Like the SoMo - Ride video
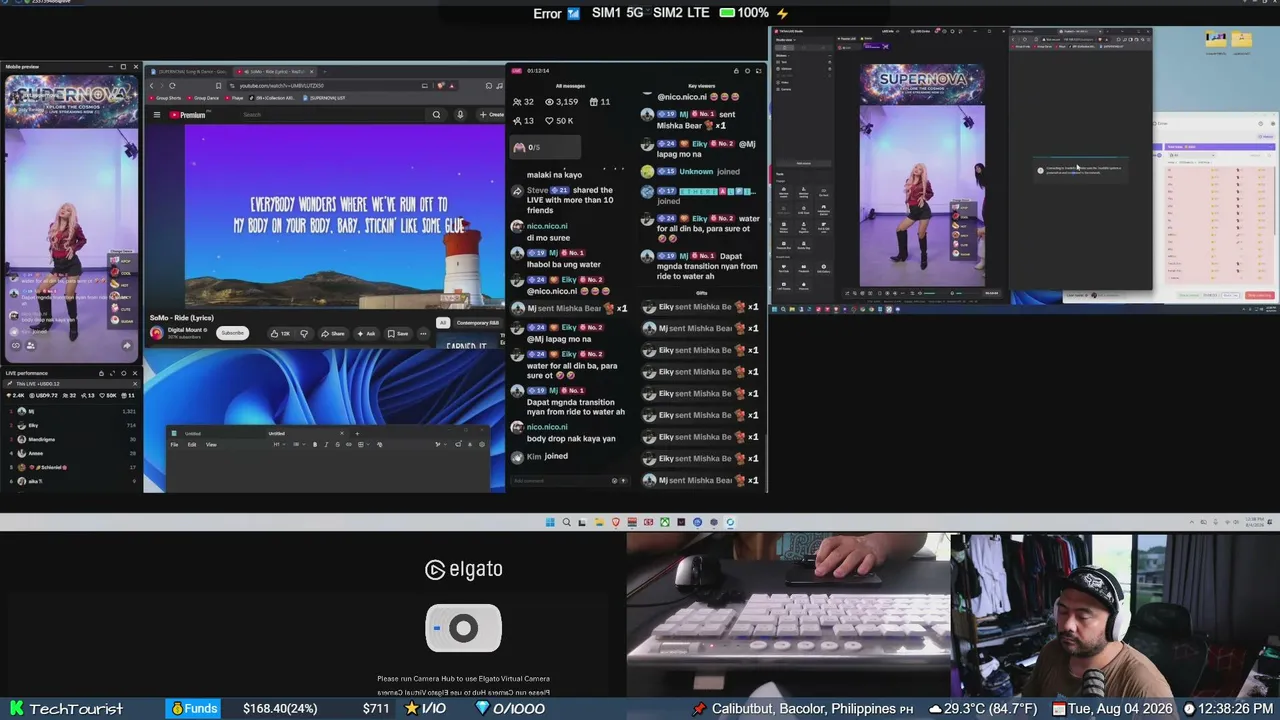 (x=280, y=333)
